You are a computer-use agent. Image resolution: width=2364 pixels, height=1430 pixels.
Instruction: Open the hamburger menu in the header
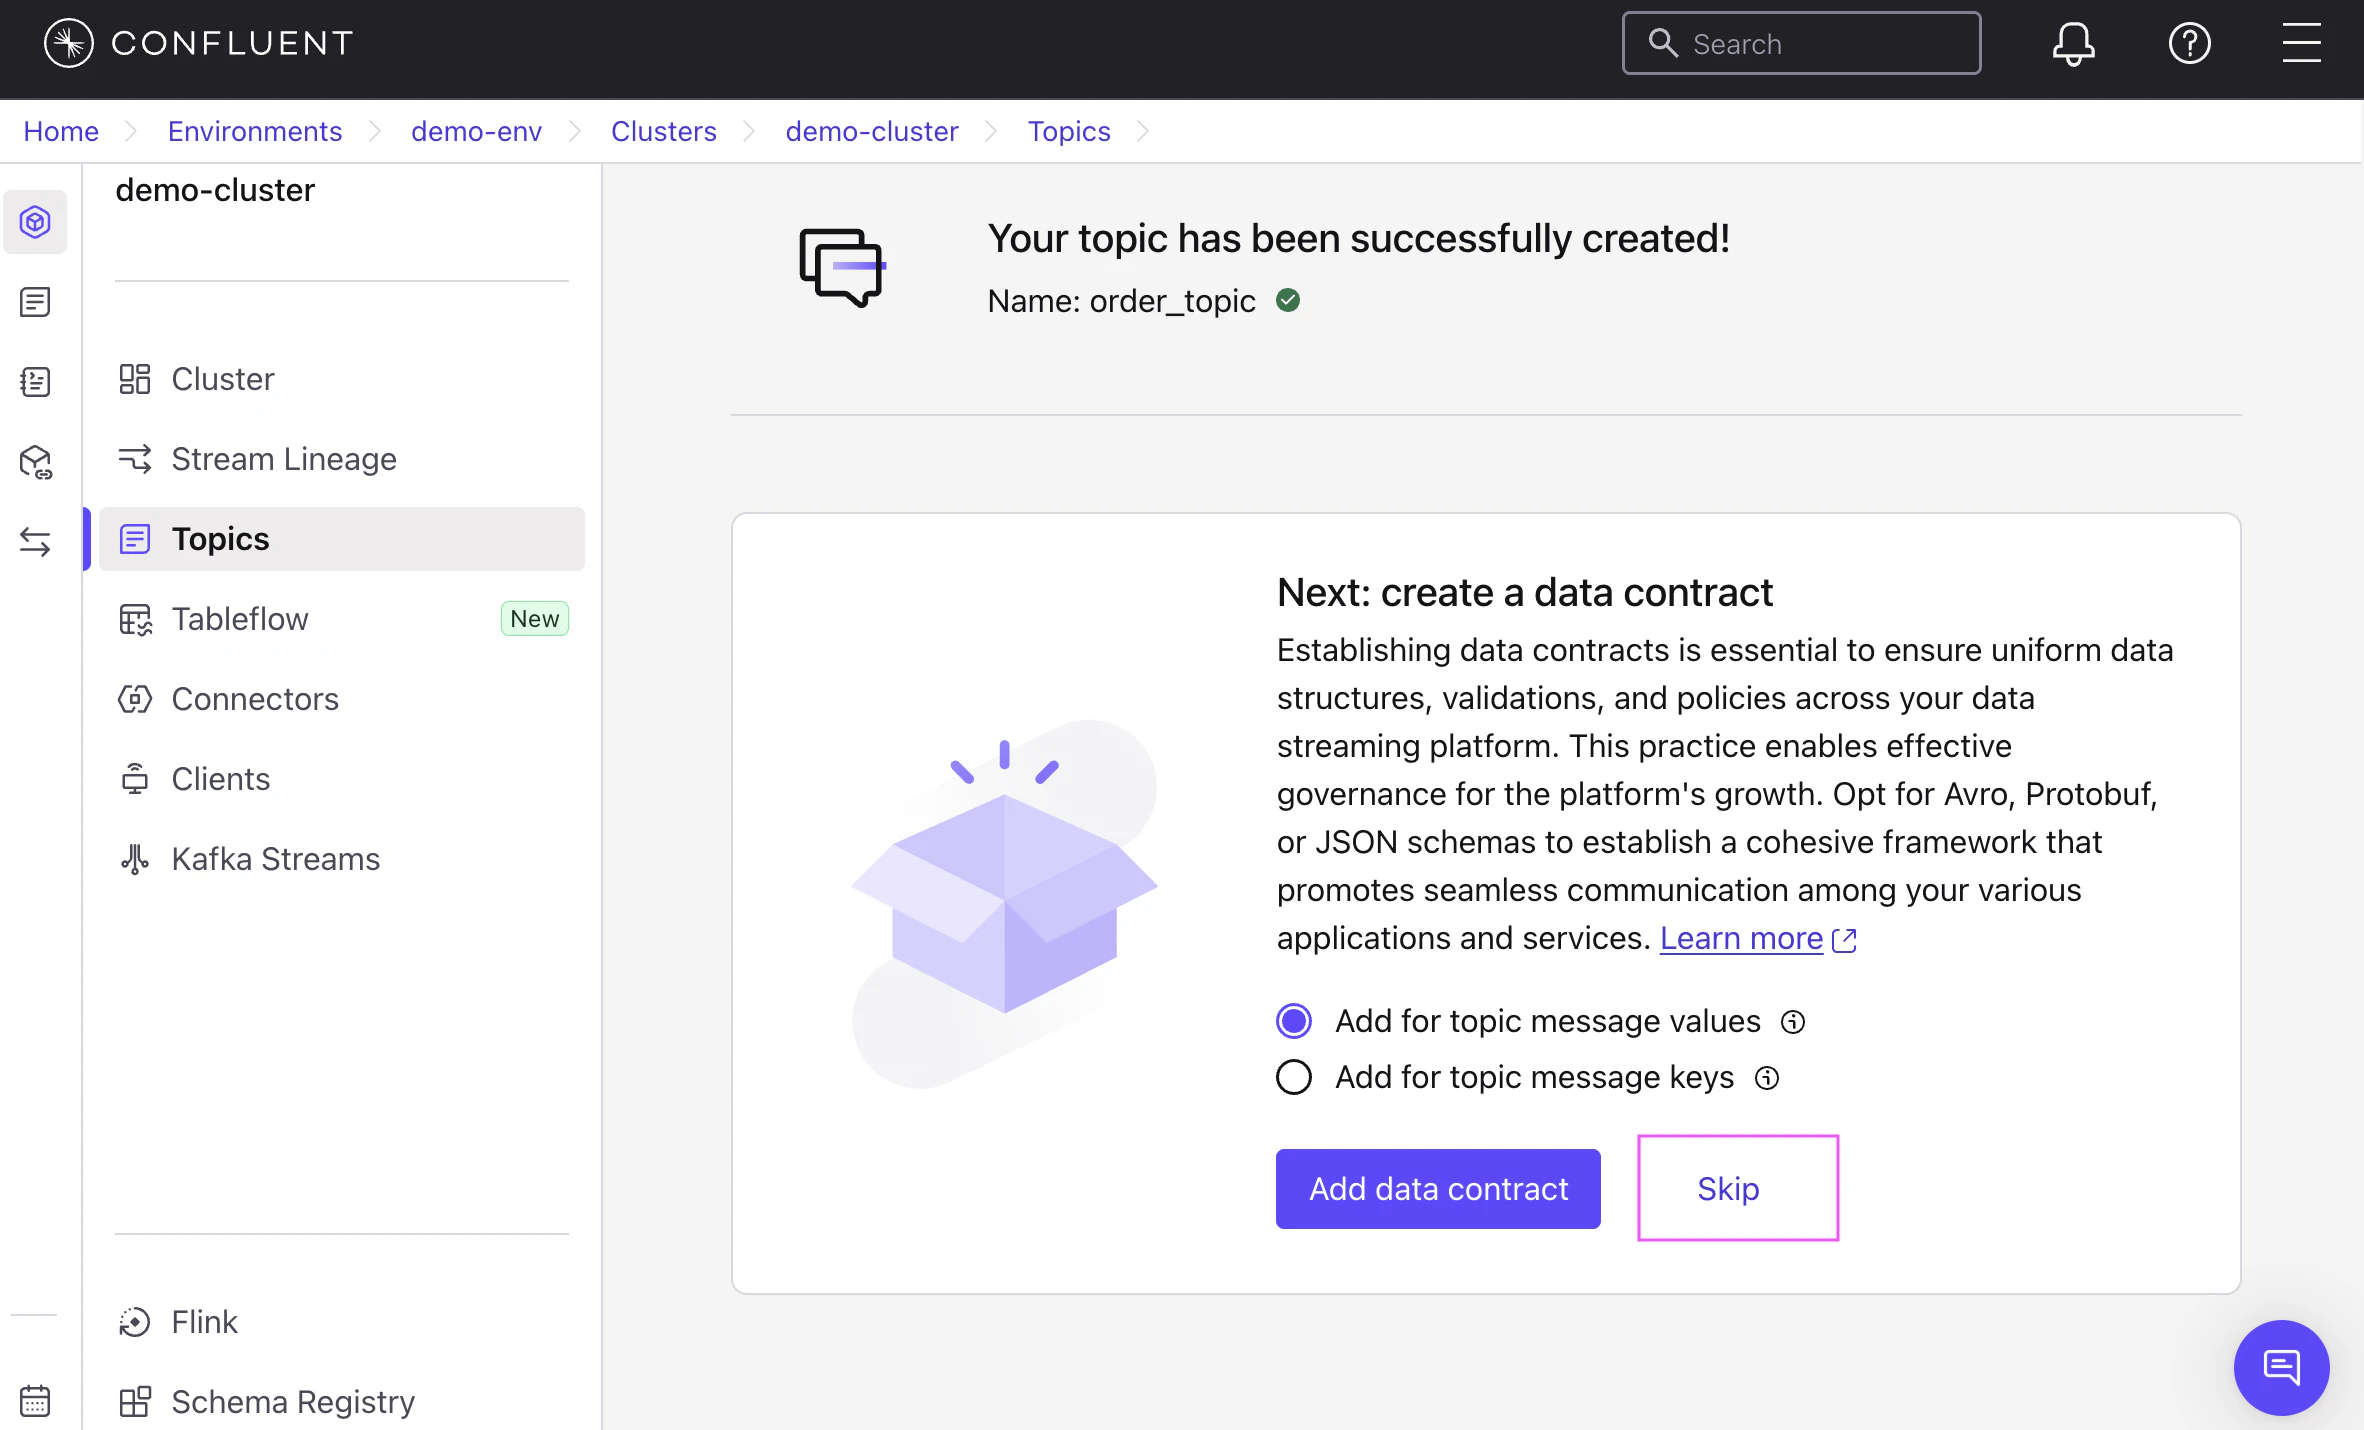point(2301,43)
